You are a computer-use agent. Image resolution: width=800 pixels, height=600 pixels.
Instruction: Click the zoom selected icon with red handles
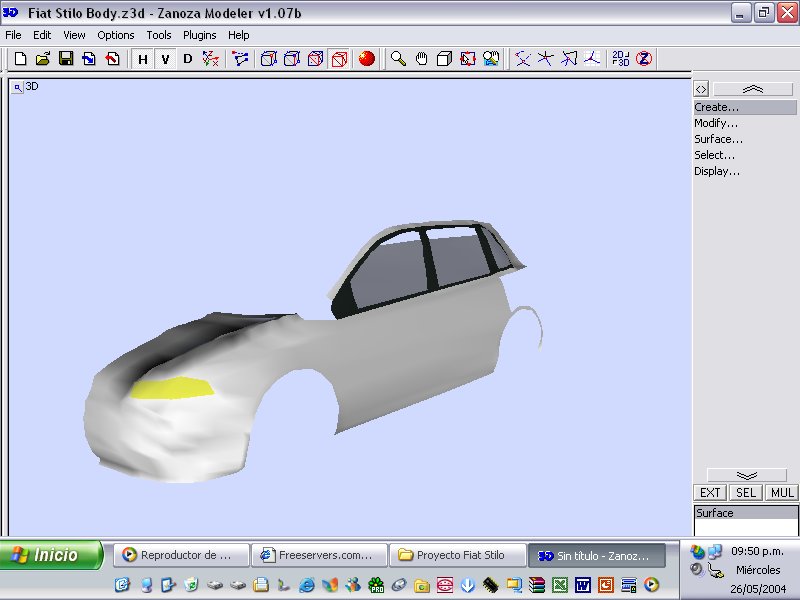point(467,59)
